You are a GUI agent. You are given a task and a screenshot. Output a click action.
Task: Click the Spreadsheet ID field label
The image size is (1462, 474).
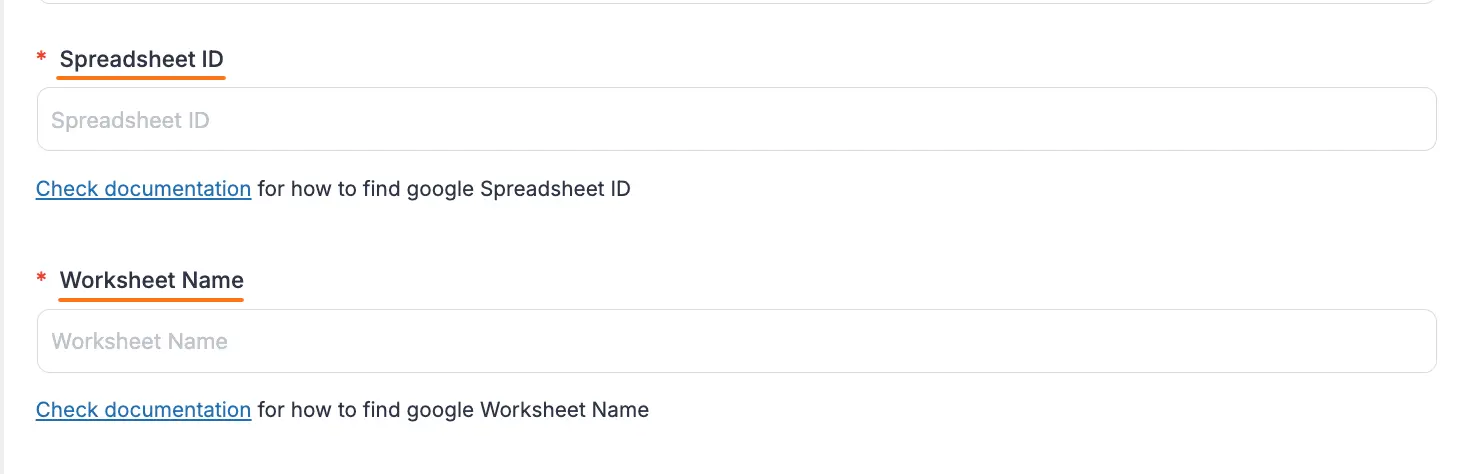[x=141, y=60]
